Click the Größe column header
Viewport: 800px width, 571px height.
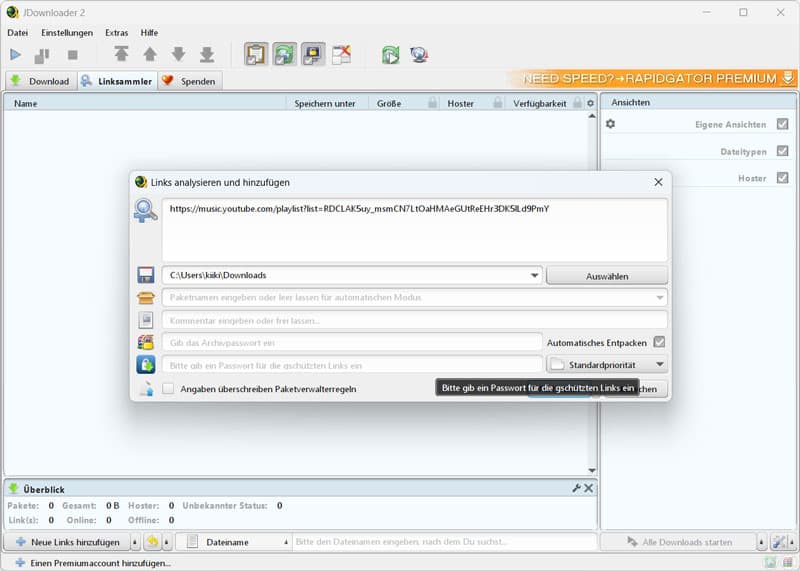pos(389,104)
